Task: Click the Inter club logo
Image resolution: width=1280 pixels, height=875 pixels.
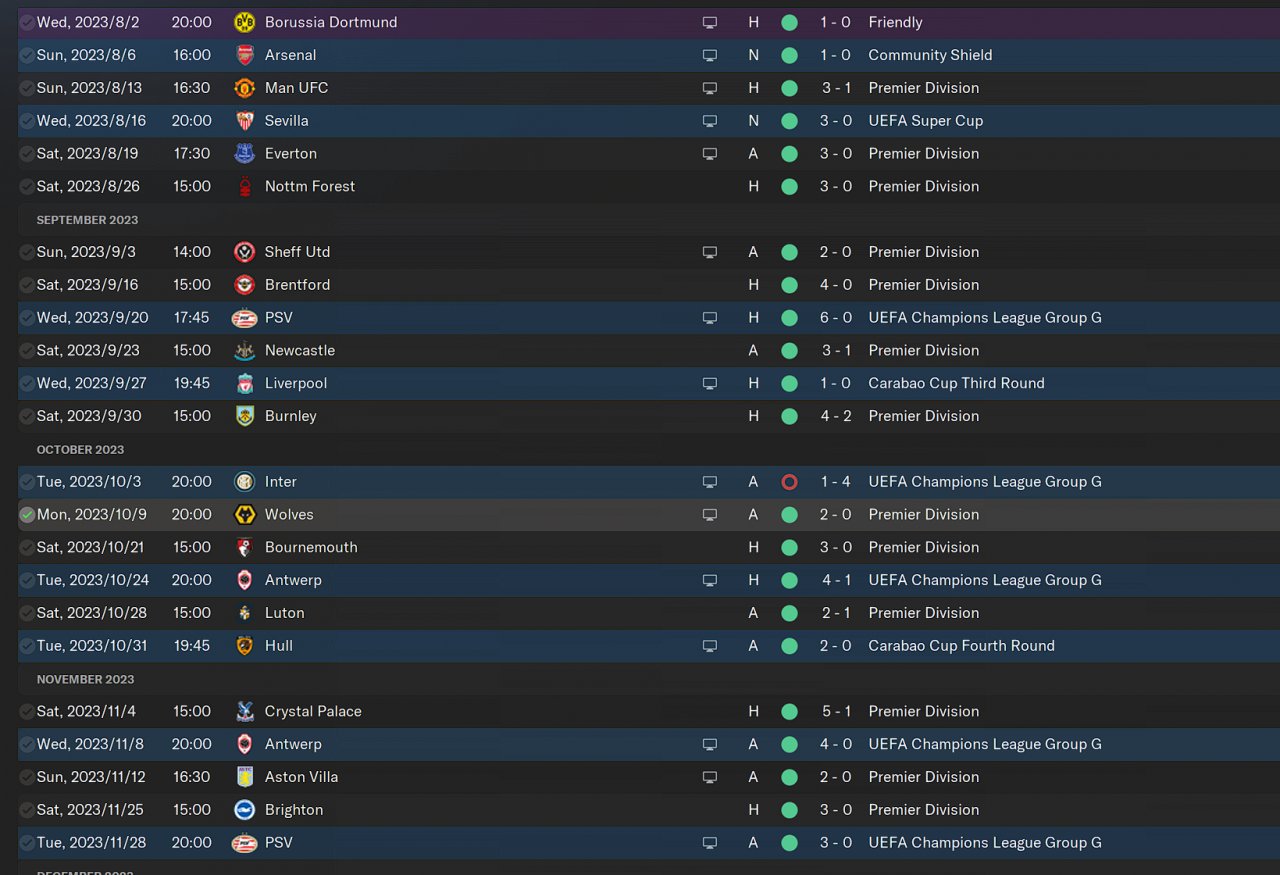Action: click(244, 482)
